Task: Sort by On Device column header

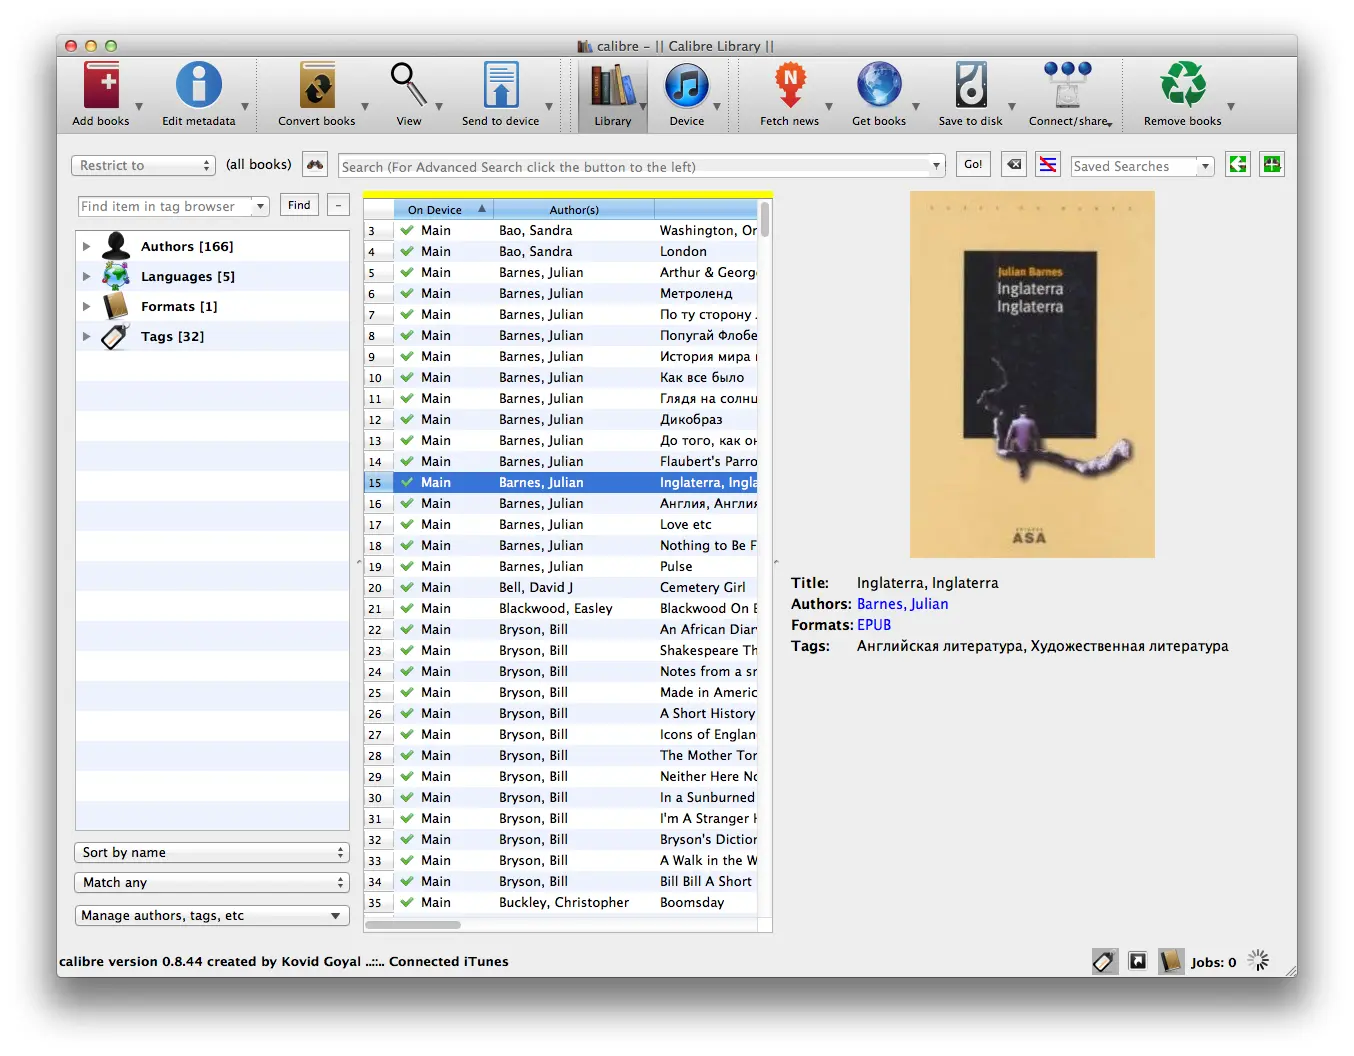Action: tap(443, 210)
